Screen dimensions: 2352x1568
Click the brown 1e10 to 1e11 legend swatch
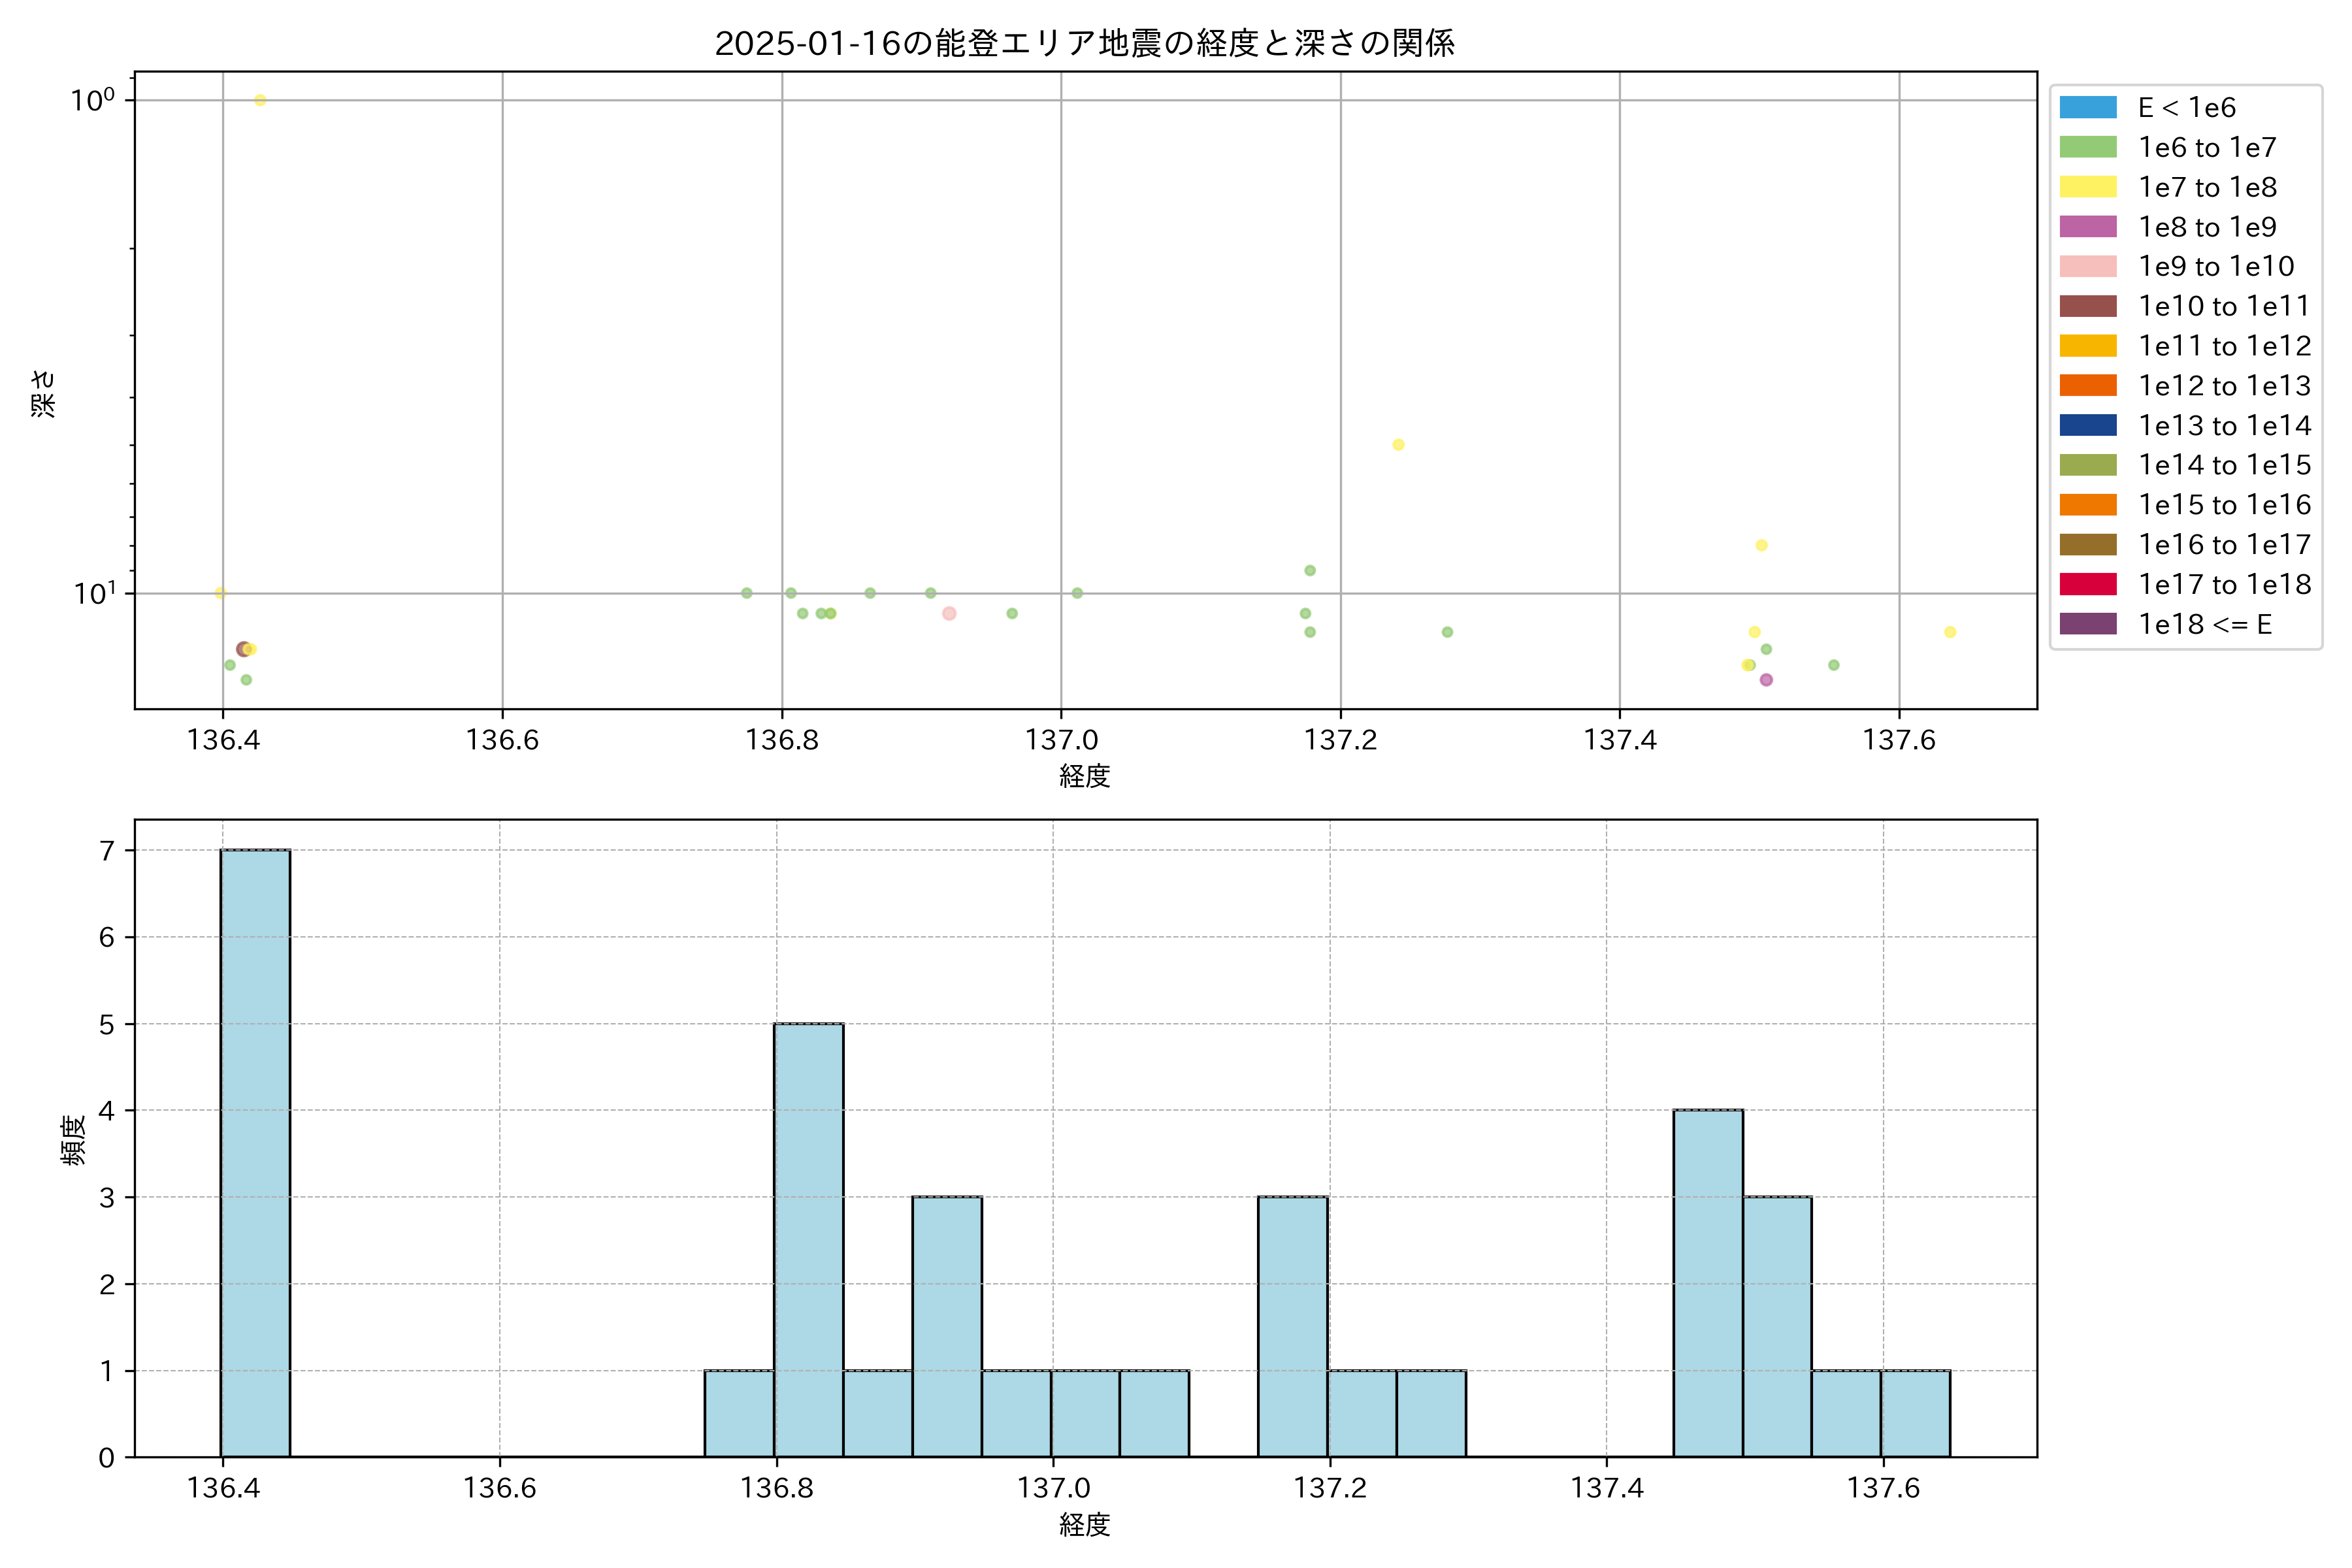tap(2088, 306)
